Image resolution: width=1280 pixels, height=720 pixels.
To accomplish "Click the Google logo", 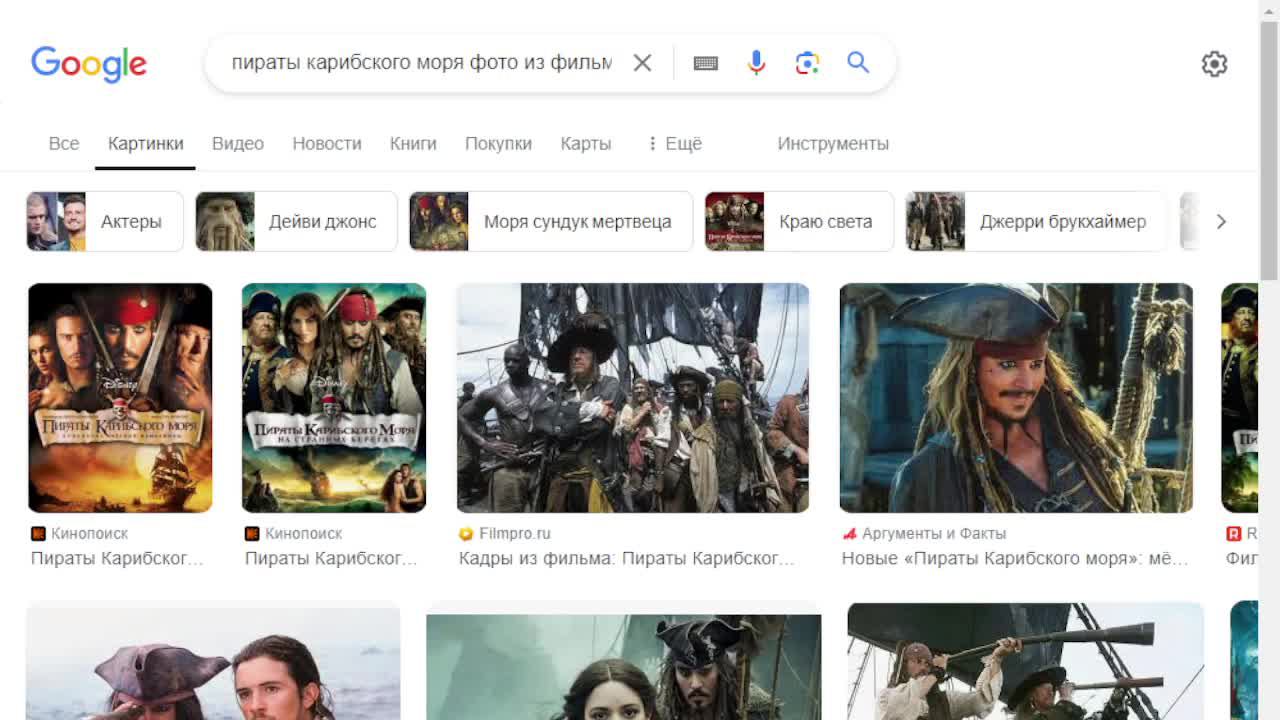I will click(x=89, y=64).
